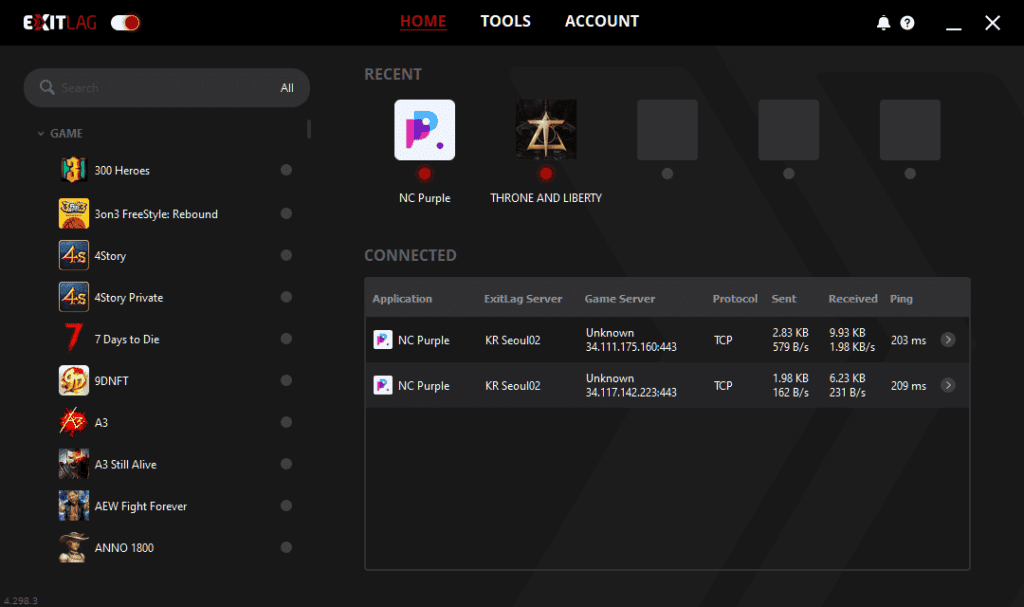
Task: Open the All filter in search bar
Action: tap(287, 88)
